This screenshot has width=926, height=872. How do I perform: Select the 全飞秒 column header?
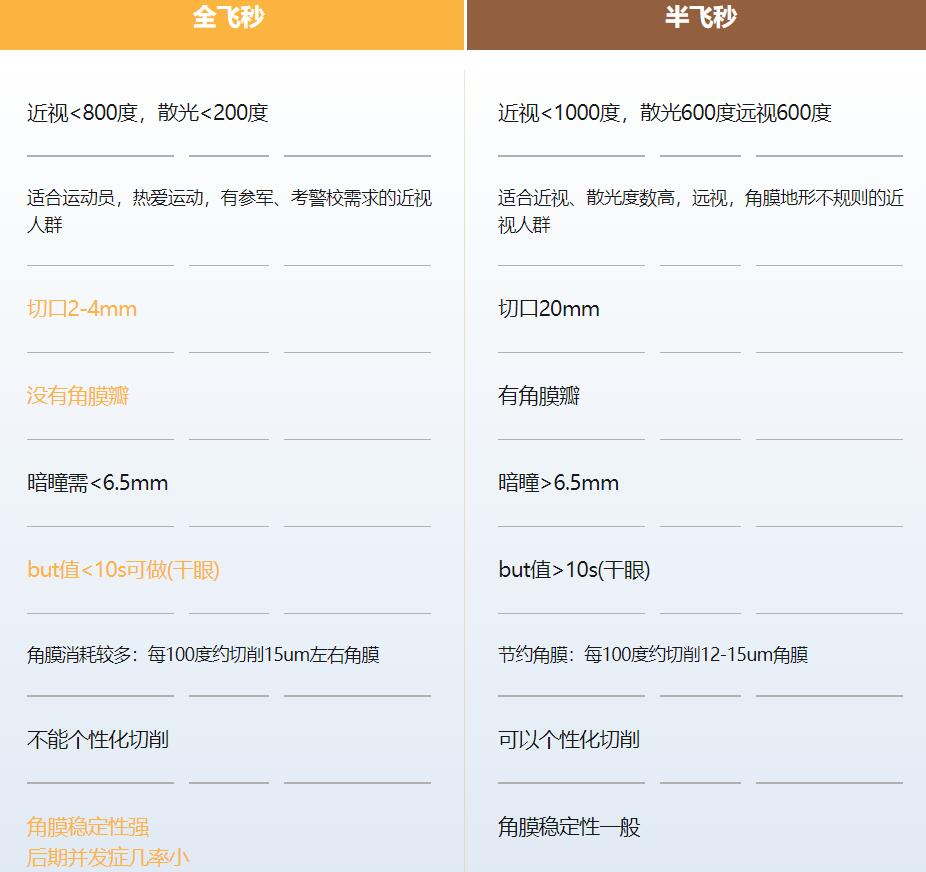229,18
